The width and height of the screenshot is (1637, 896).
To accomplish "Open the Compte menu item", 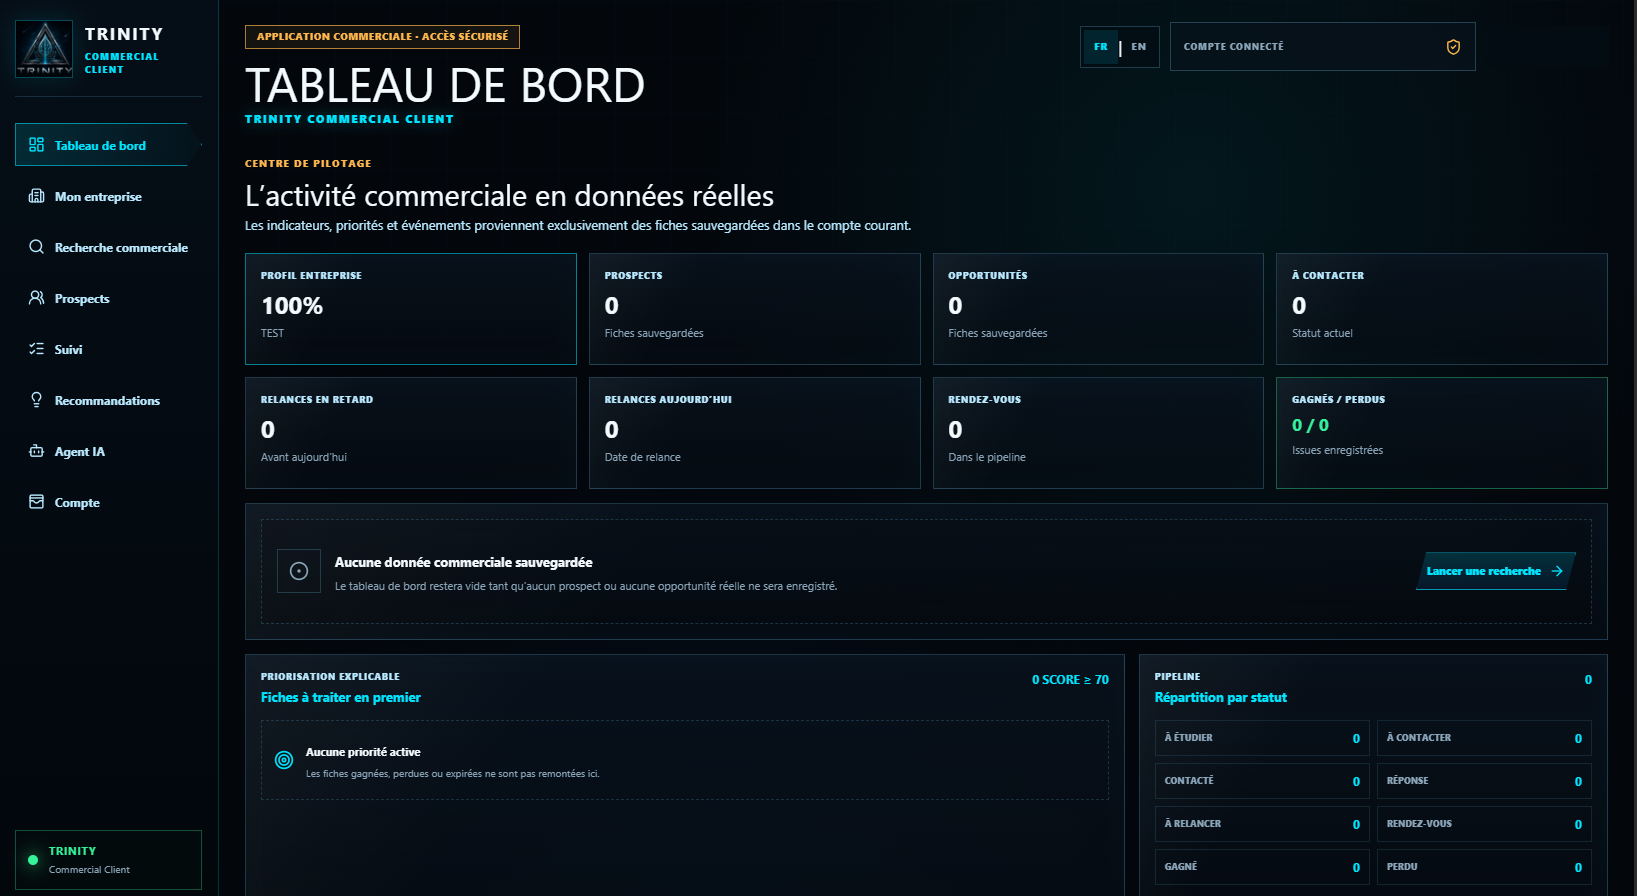I will (x=108, y=502).
